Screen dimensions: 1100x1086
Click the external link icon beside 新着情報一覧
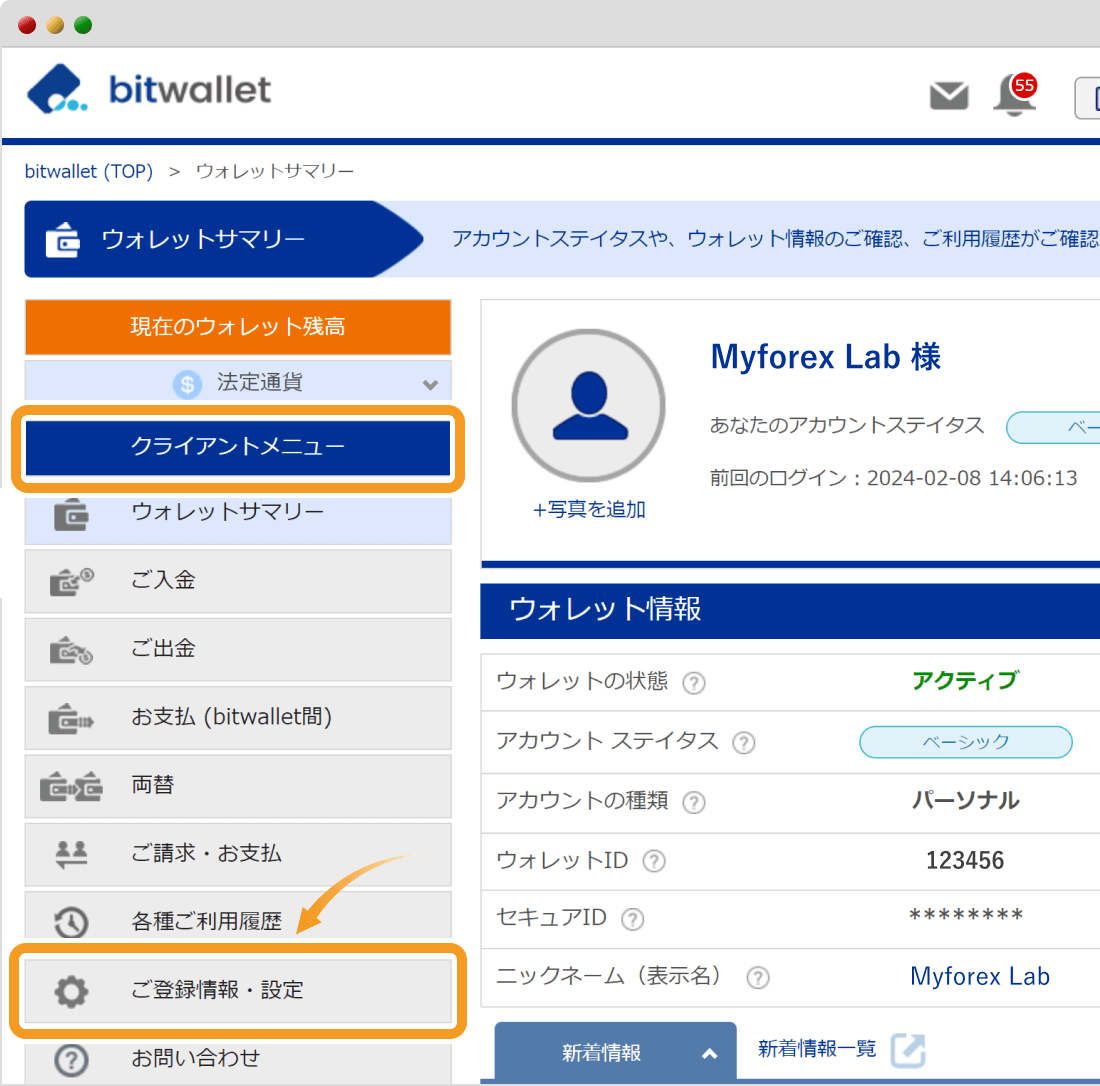[x=908, y=1050]
